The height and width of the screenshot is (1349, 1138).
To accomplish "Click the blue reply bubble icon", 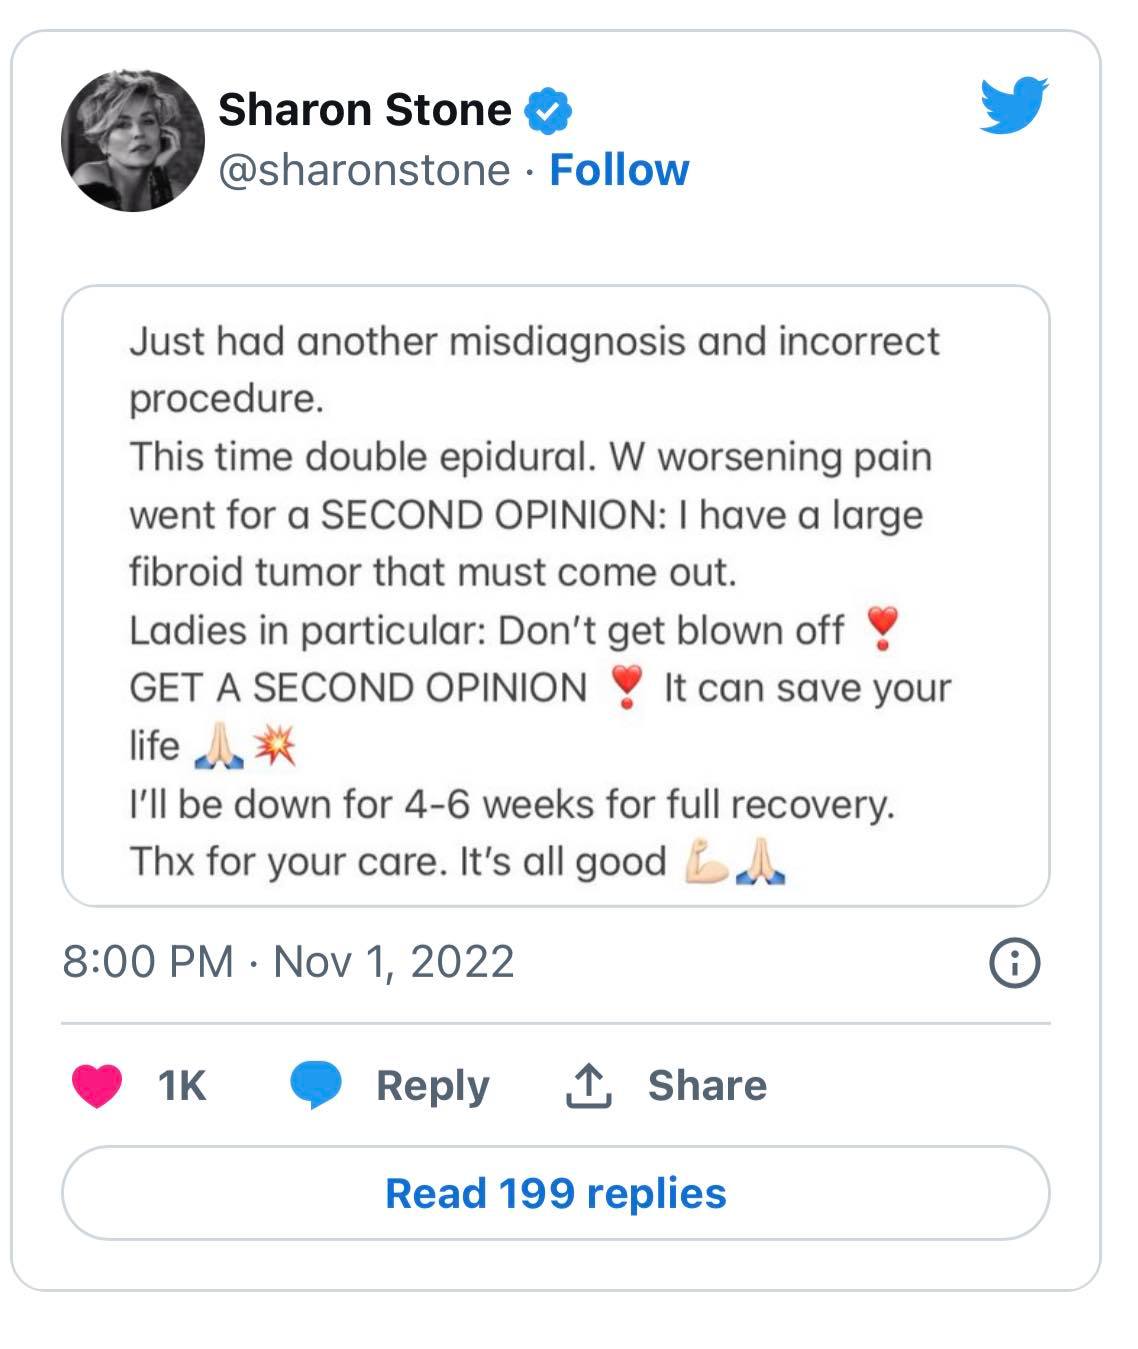I will click(x=316, y=1086).
